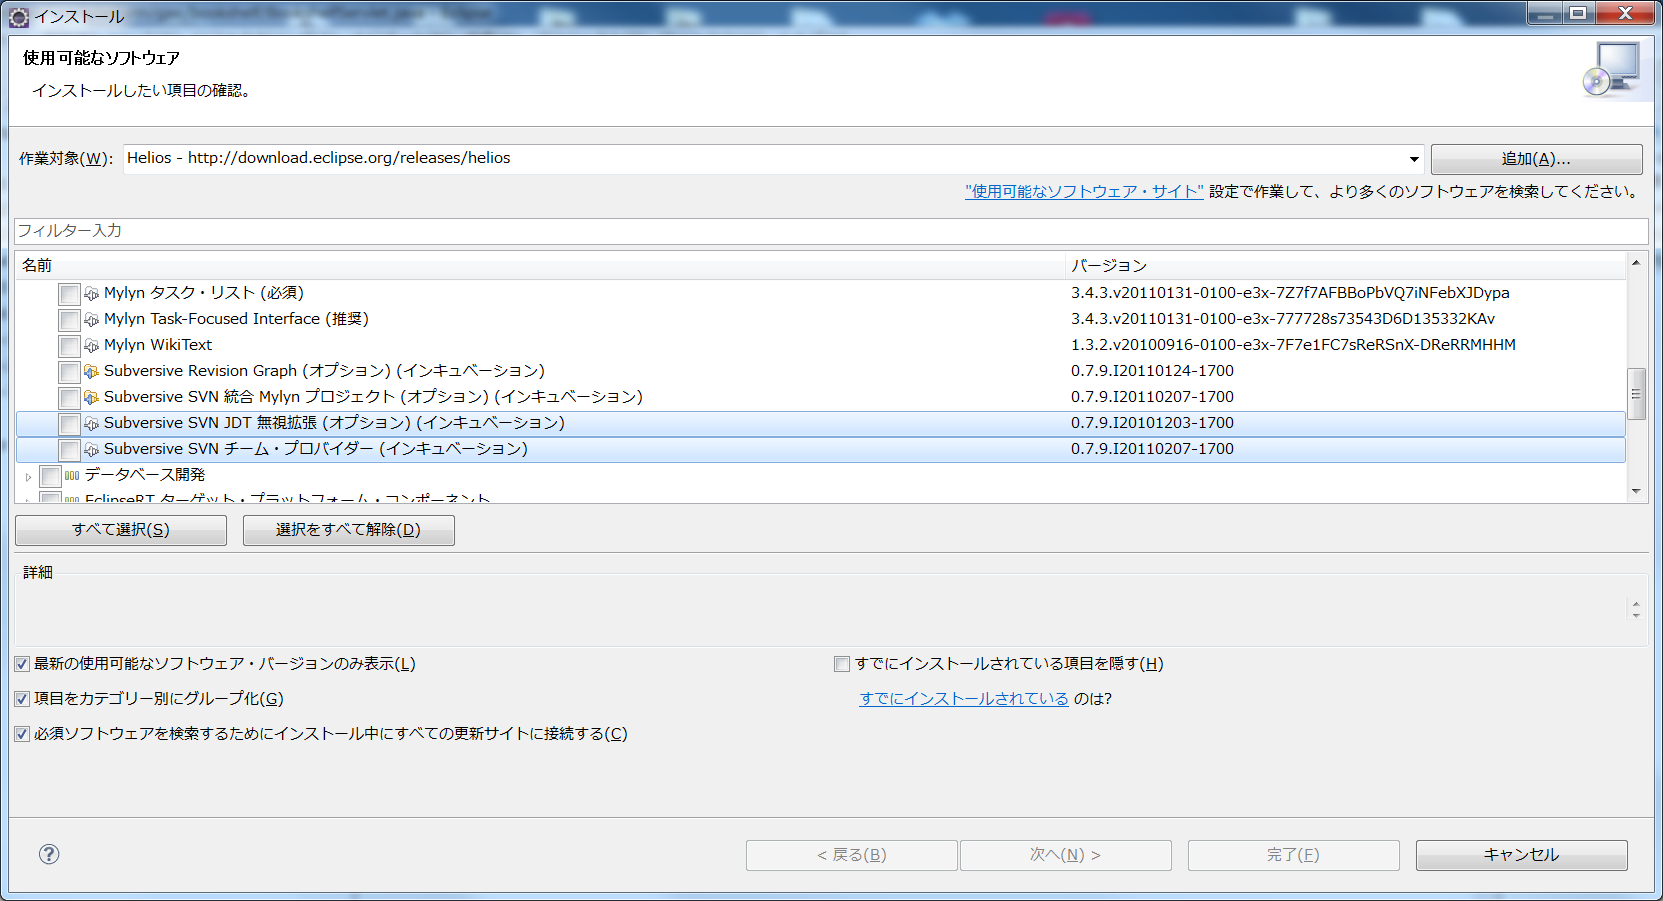
Task: Check Subversive SVN チーム・プロバイダー
Action: pos(69,450)
